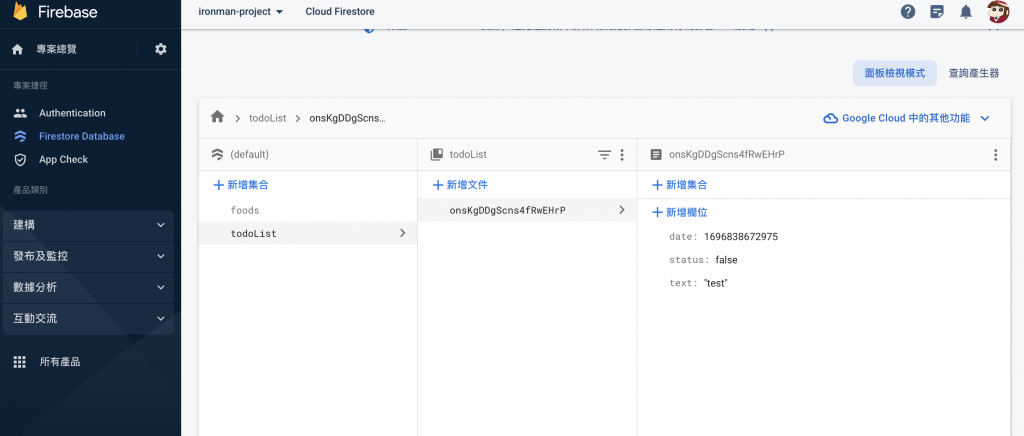Expand the 建構 sidebar category
The height and width of the screenshot is (436, 1024).
pos(87,225)
